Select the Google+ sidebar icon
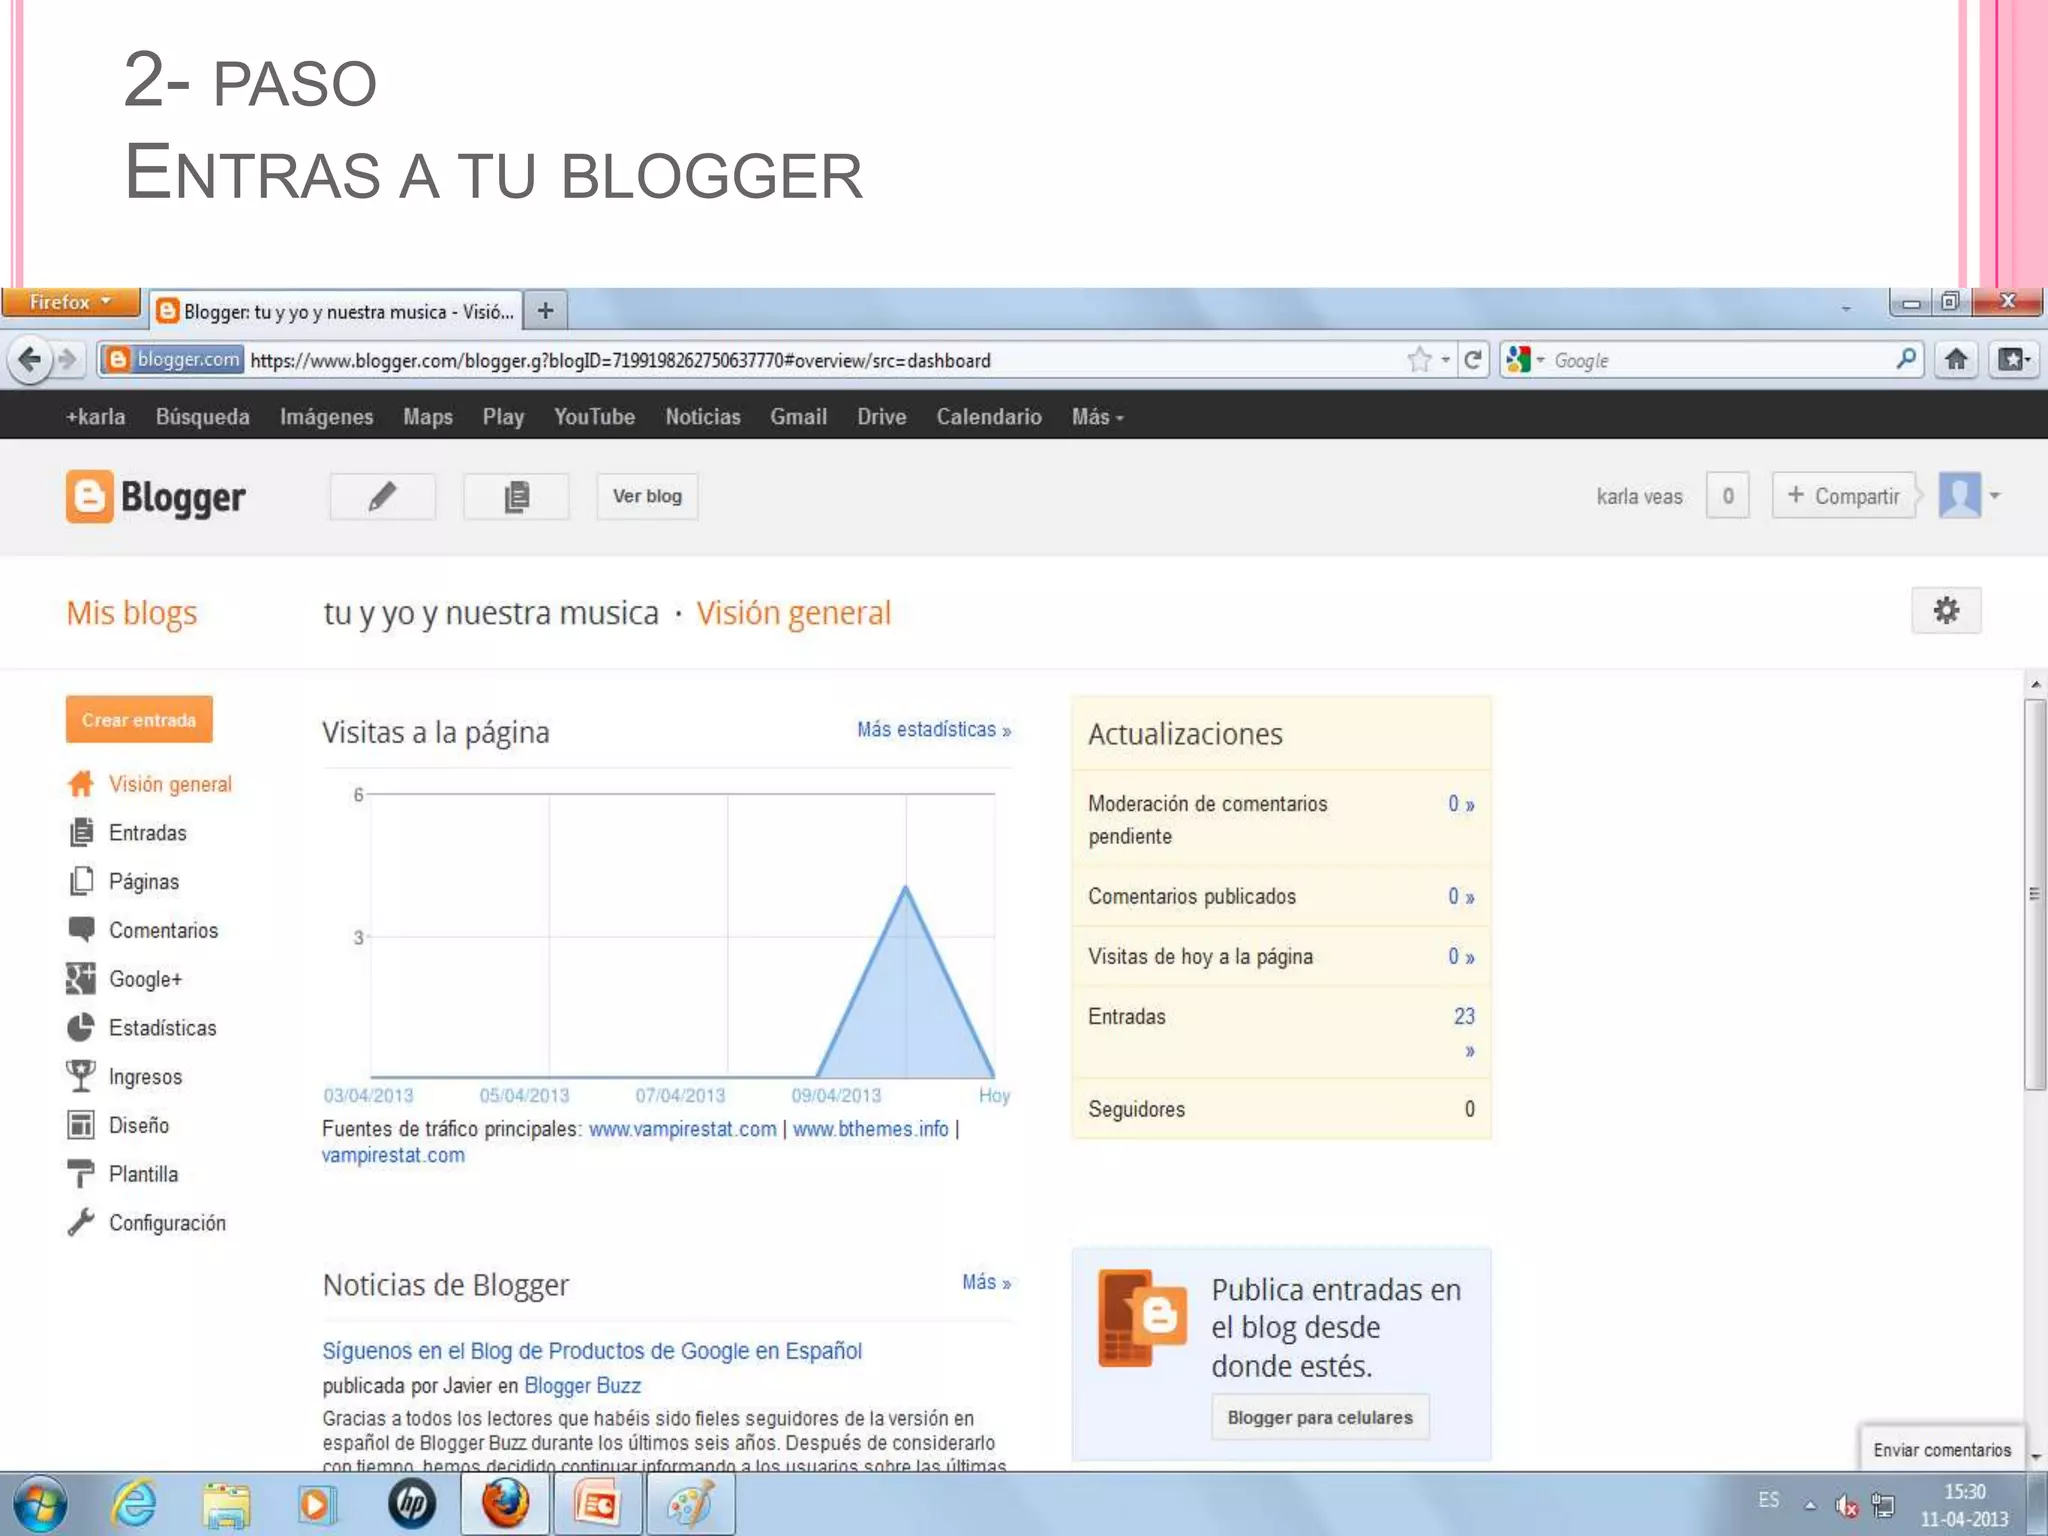2048x1536 pixels. point(81,978)
